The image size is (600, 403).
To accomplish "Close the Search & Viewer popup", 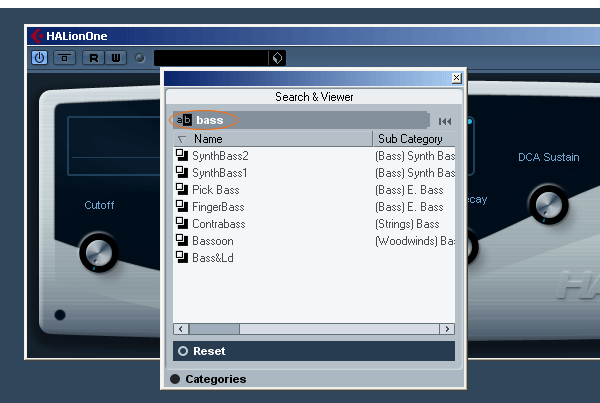I will tap(456, 78).
